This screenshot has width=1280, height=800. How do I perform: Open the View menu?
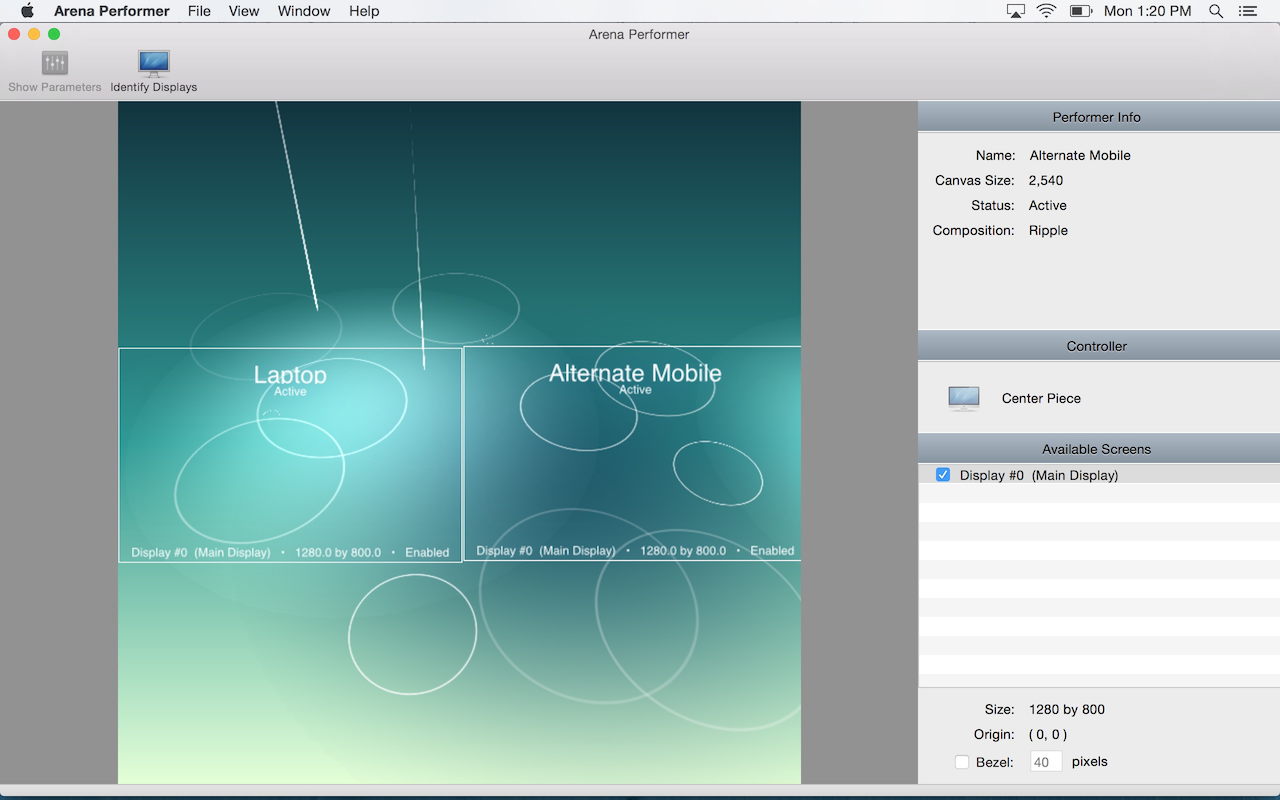coord(244,11)
